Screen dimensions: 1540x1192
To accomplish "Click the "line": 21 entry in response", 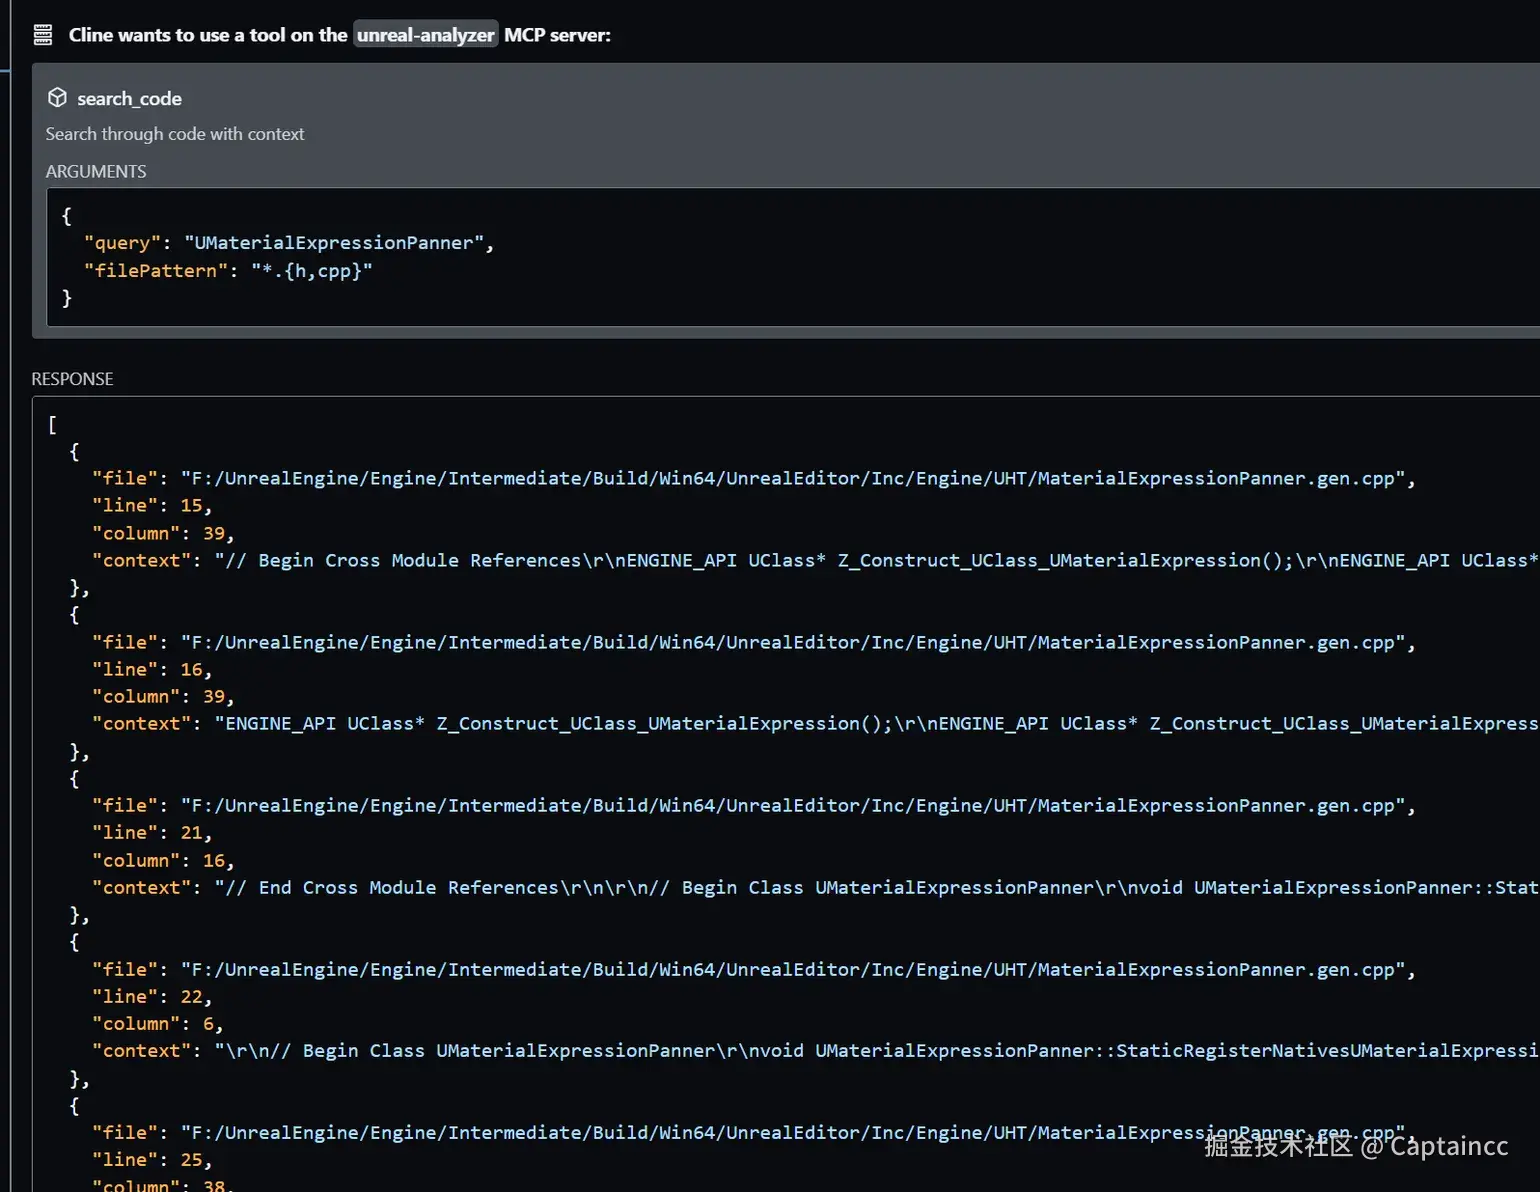I will (152, 833).
